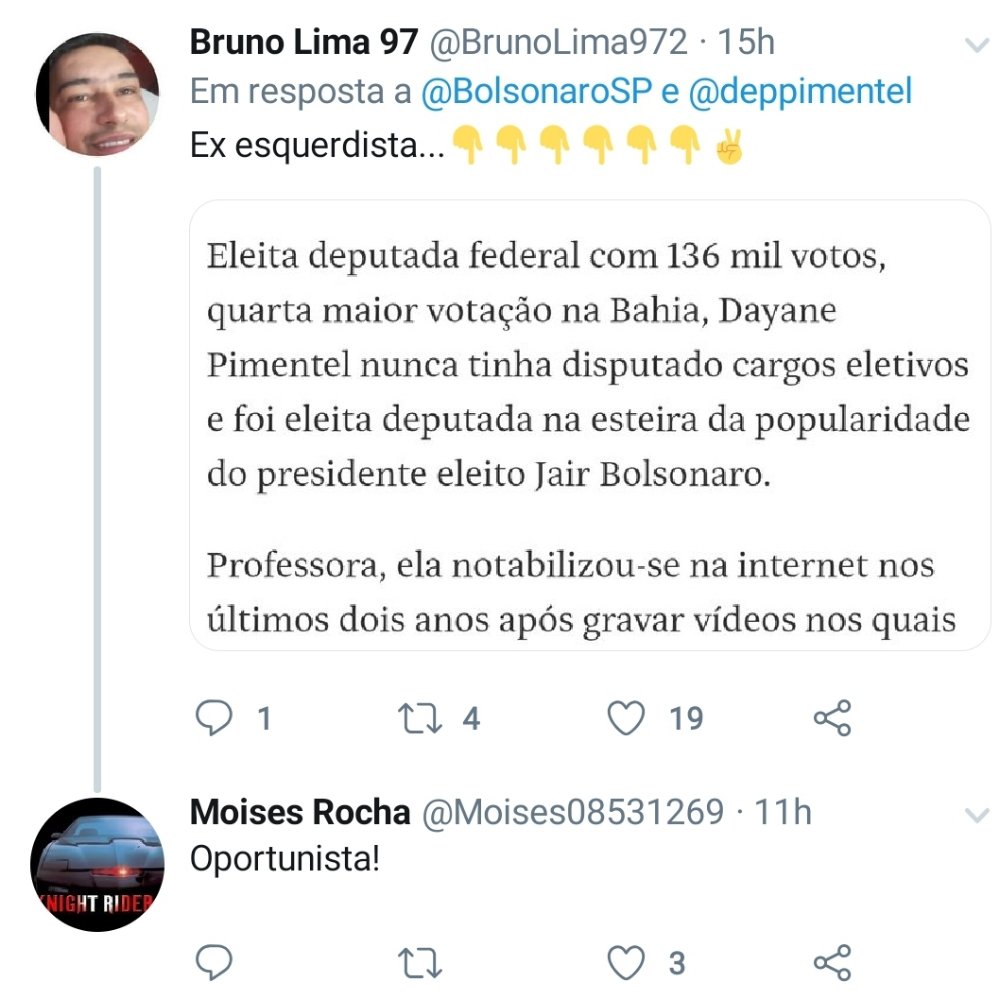The image size is (1000, 999).
Task: Open Moises Rocha display name
Action: tap(300, 813)
